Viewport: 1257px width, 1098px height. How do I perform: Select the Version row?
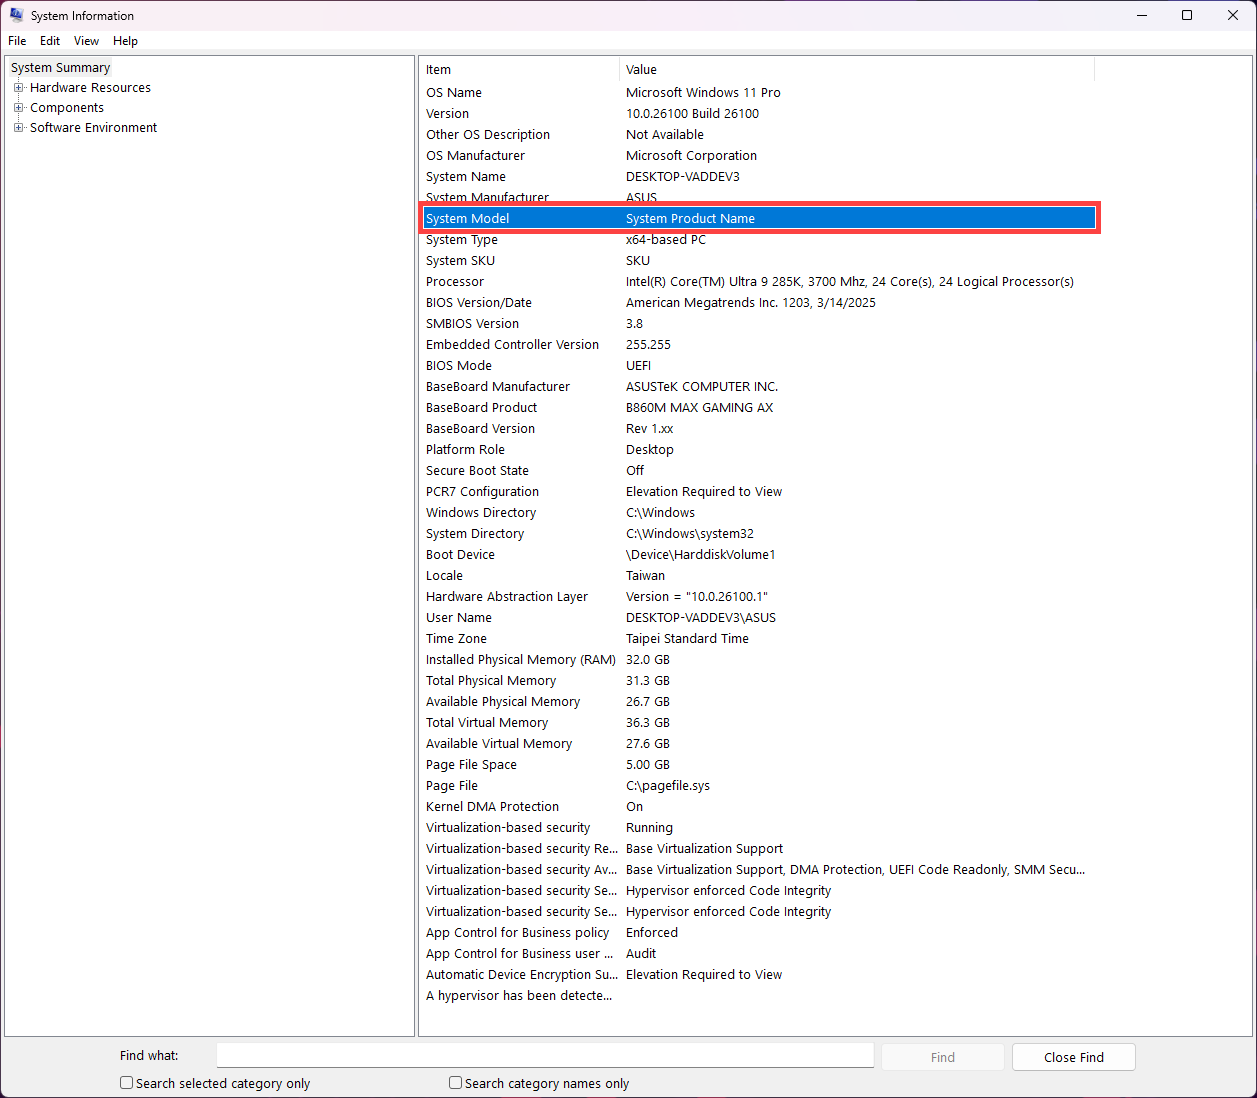(x=758, y=114)
